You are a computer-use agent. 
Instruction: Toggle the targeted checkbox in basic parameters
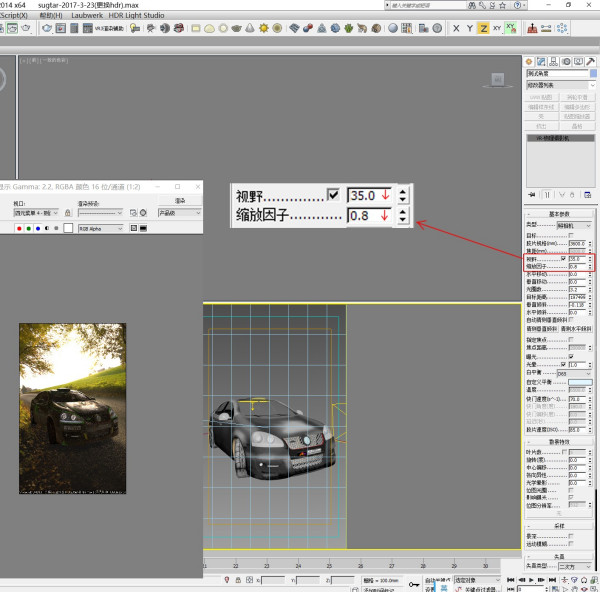tap(571, 235)
